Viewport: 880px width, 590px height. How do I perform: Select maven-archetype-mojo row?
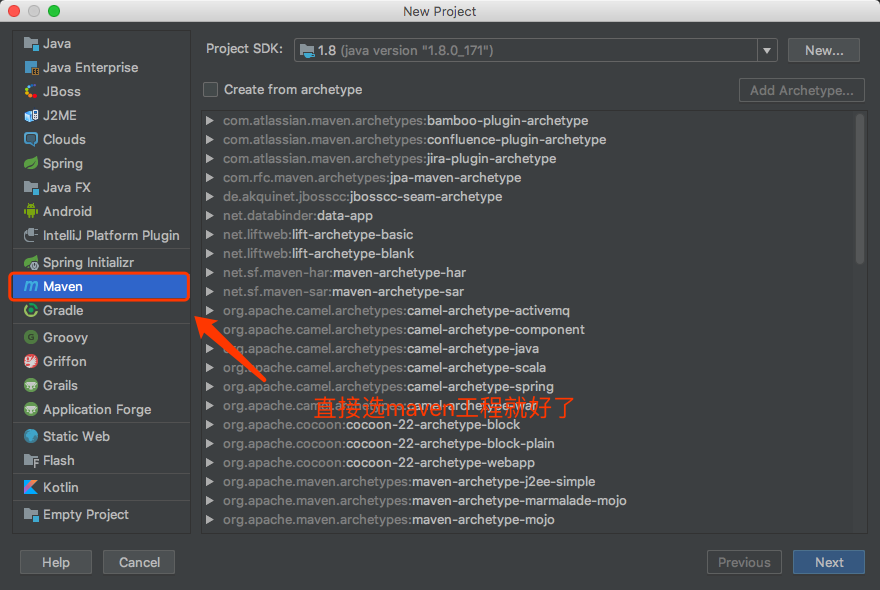(x=530, y=520)
